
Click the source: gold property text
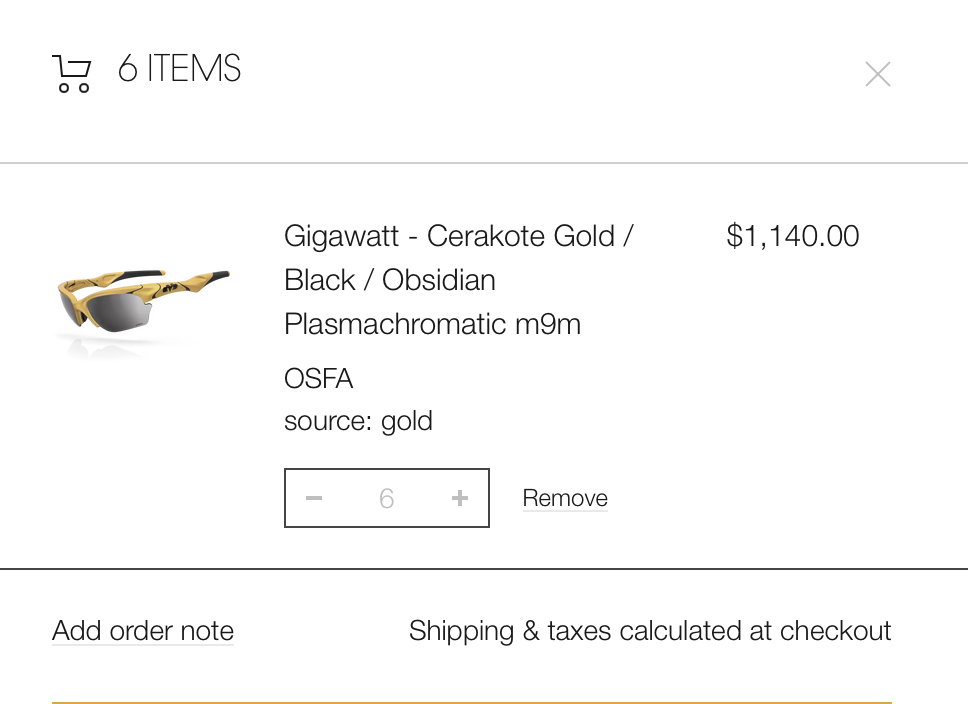point(358,421)
